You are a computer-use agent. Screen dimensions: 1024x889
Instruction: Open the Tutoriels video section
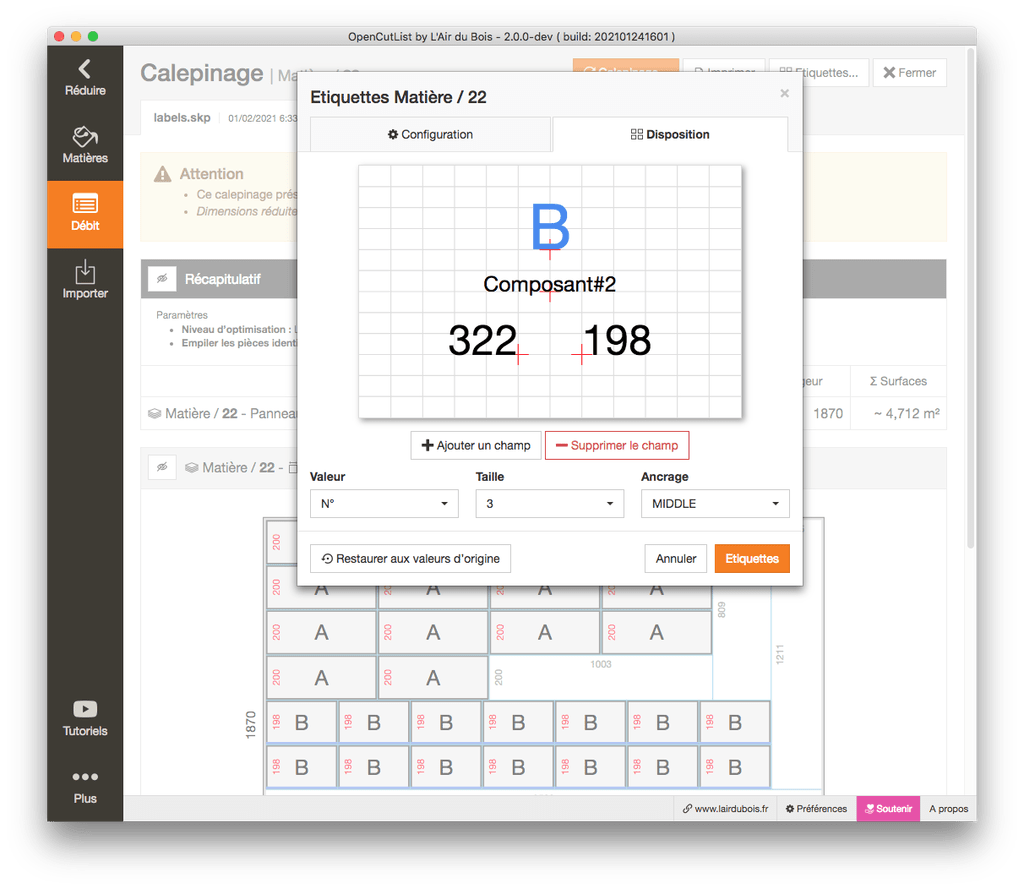pos(85,719)
